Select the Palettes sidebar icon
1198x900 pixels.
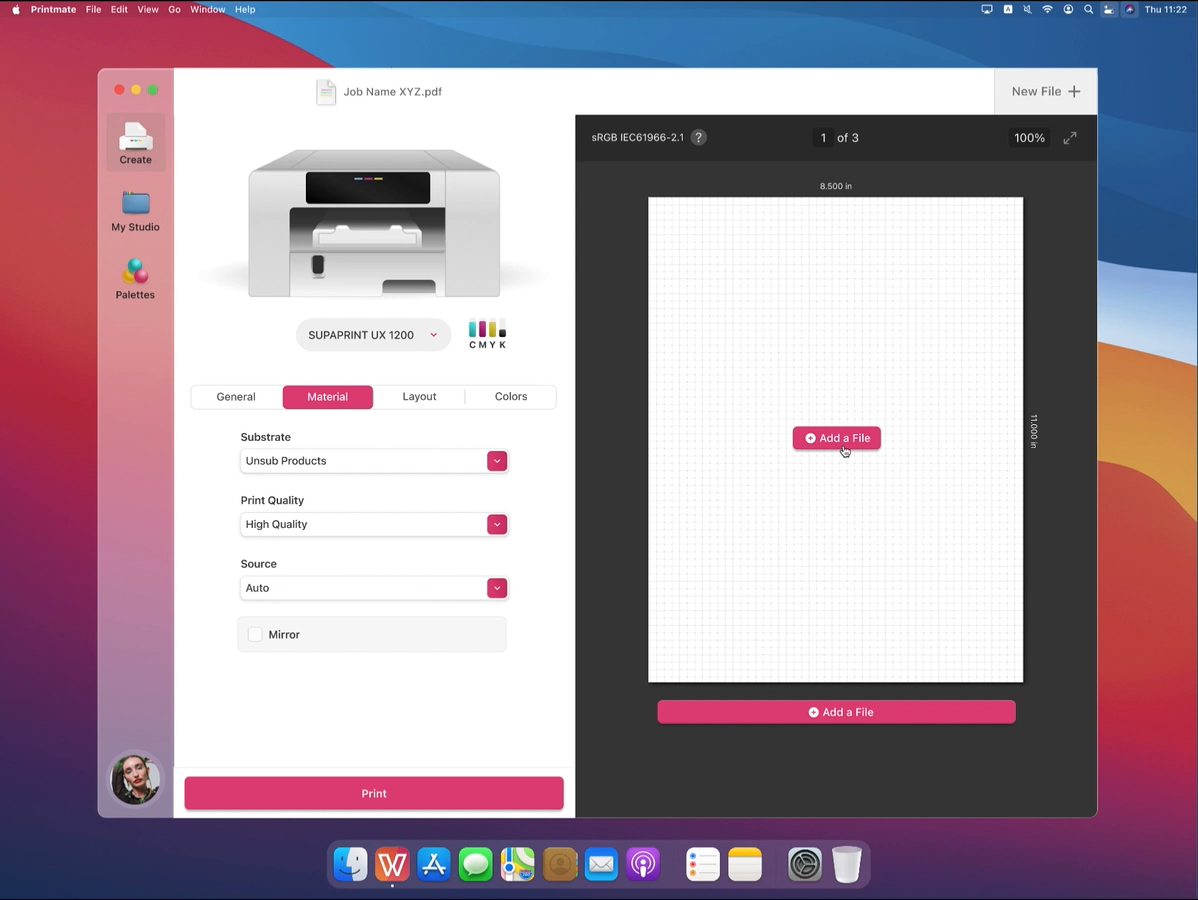coord(135,277)
